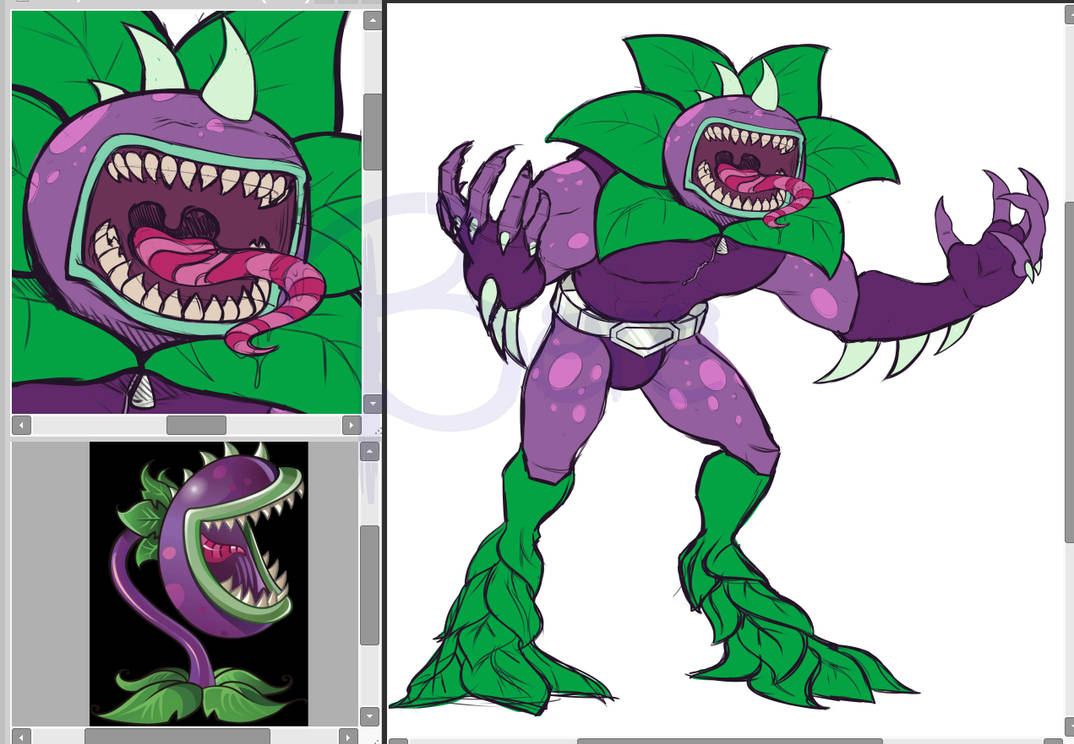This screenshot has height=744, width=1074.
Task: Click the up scroll arrow beside the flytrap image
Action: [367, 452]
